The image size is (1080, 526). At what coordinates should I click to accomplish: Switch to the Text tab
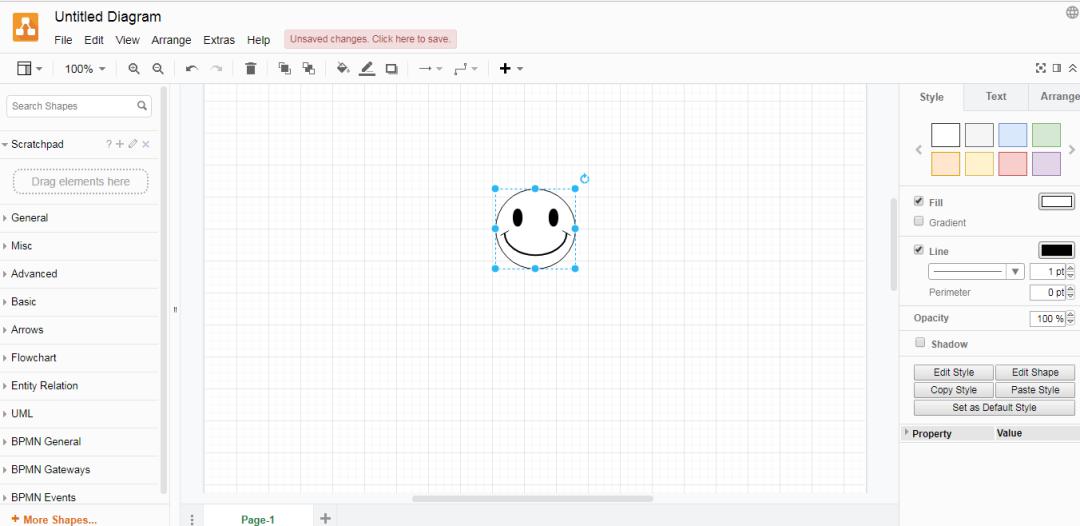[x=996, y=96]
